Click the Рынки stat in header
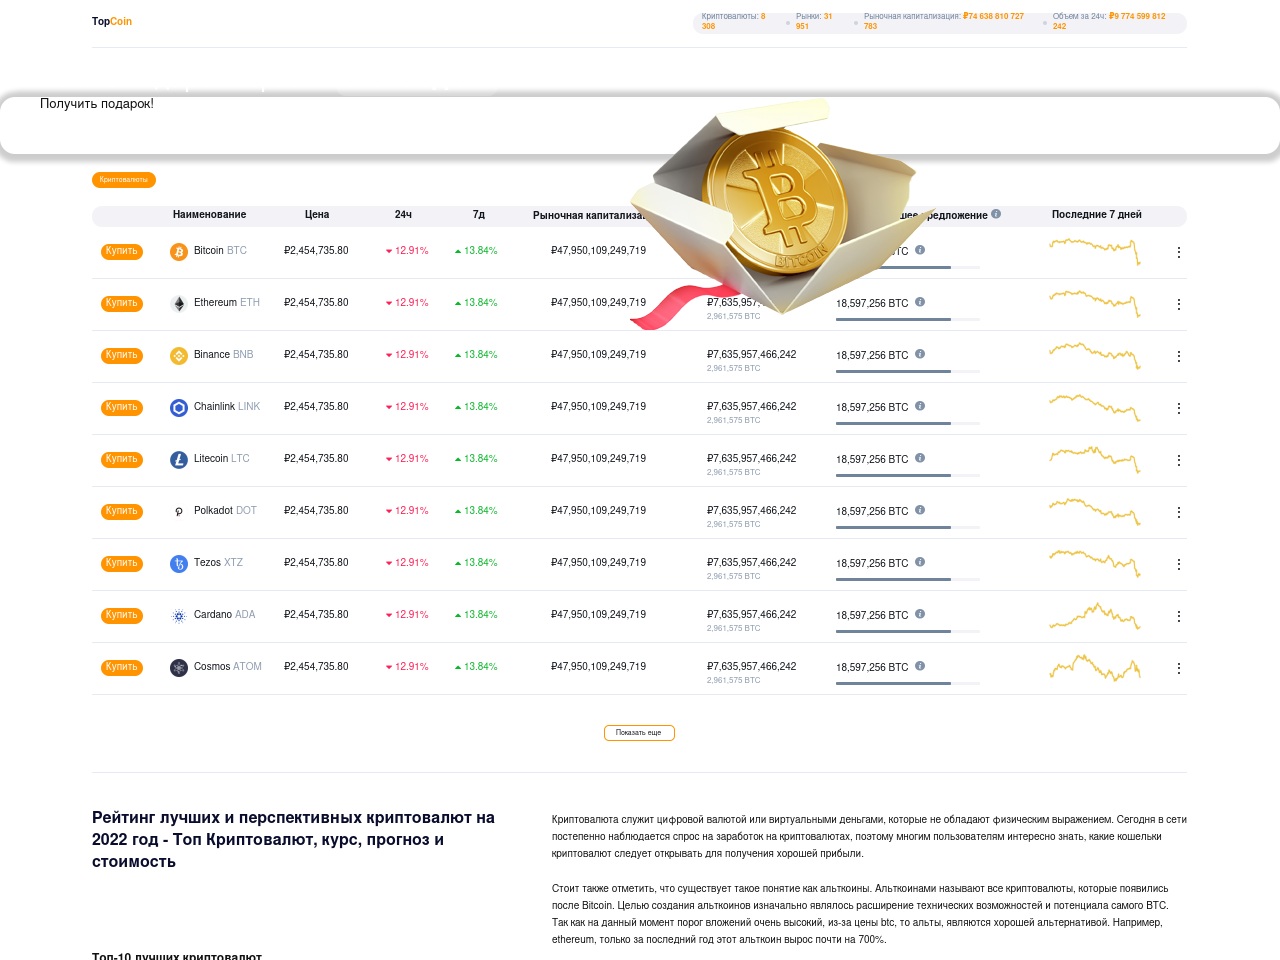 pos(814,21)
